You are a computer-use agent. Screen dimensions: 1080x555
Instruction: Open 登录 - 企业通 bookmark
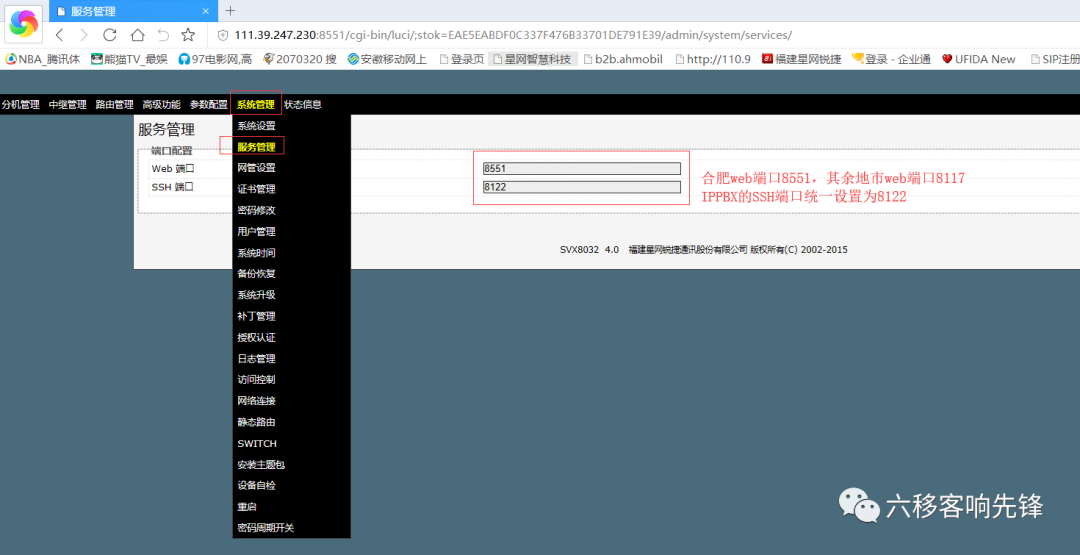click(891, 59)
